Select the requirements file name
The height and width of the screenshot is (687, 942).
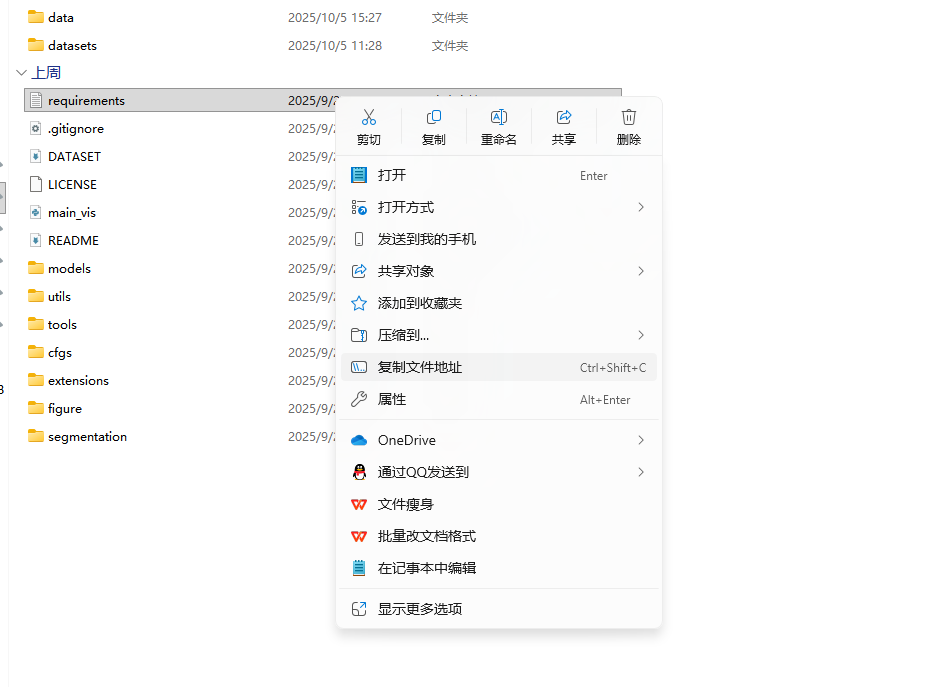[87, 100]
